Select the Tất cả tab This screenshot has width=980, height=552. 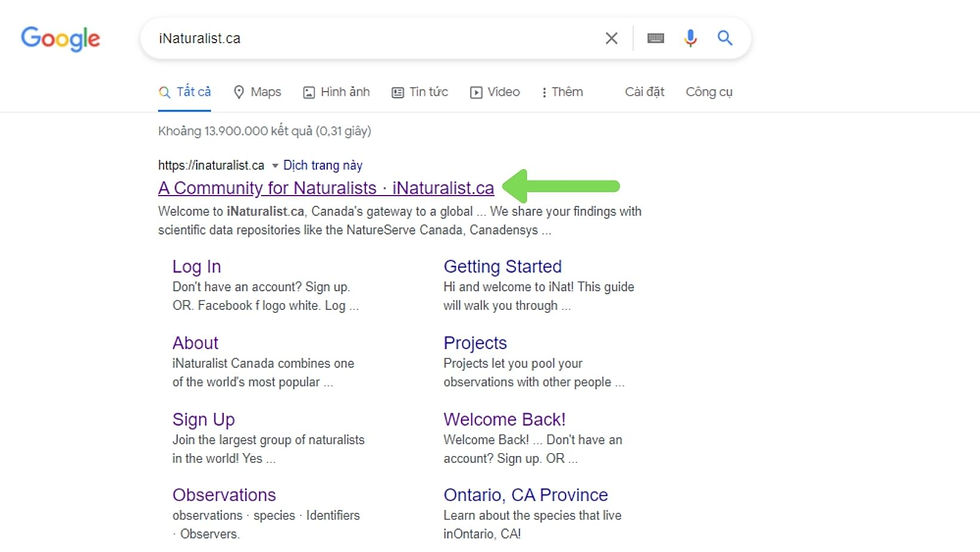click(x=184, y=92)
